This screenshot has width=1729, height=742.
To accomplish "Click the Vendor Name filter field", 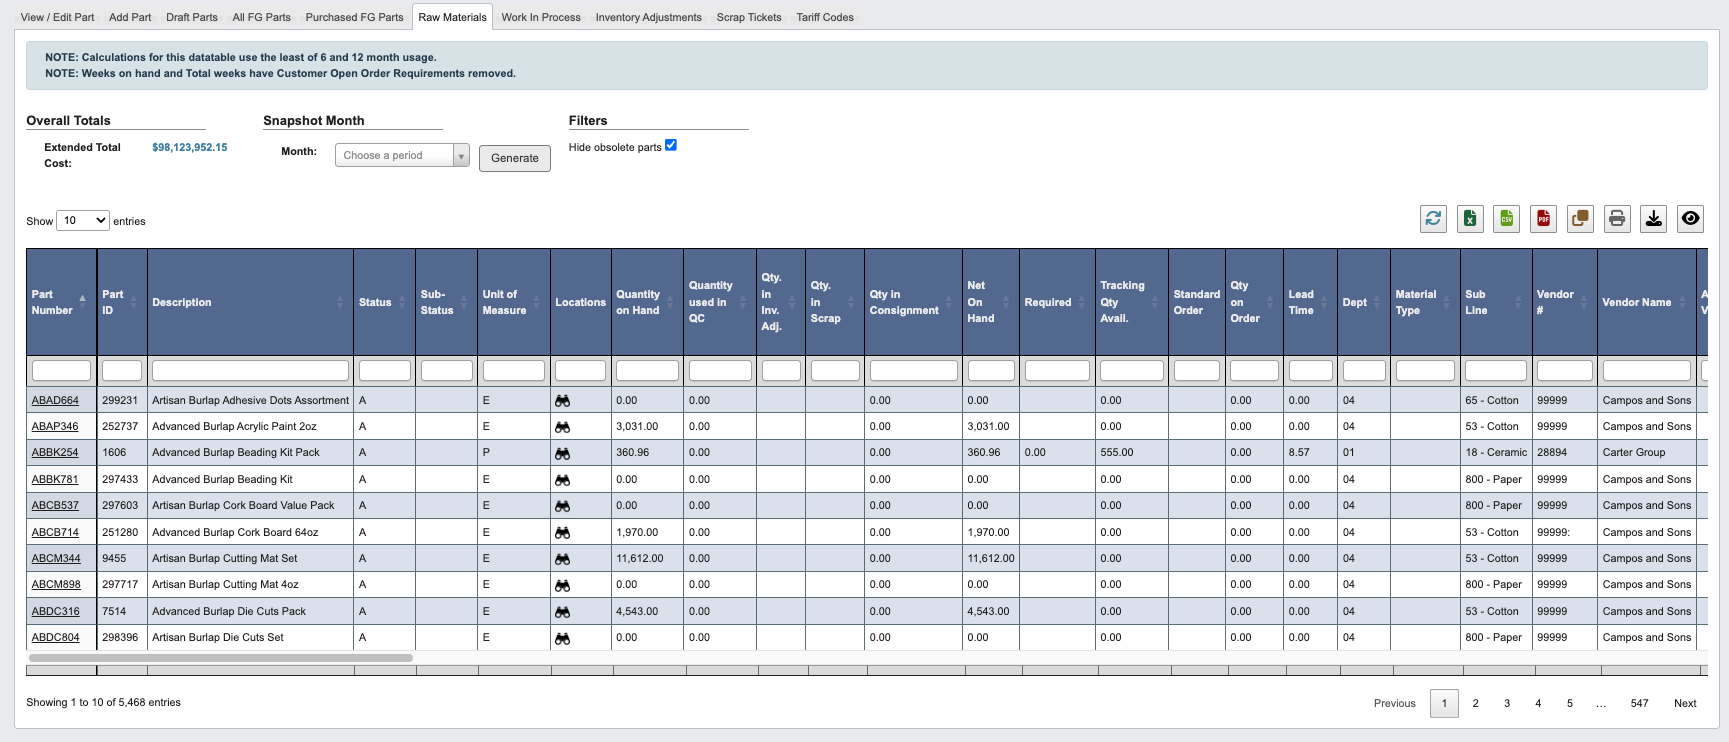I will click(1646, 370).
